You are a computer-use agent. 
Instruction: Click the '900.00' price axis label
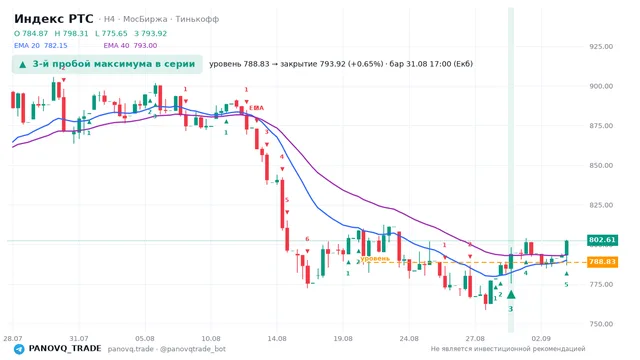coord(601,86)
